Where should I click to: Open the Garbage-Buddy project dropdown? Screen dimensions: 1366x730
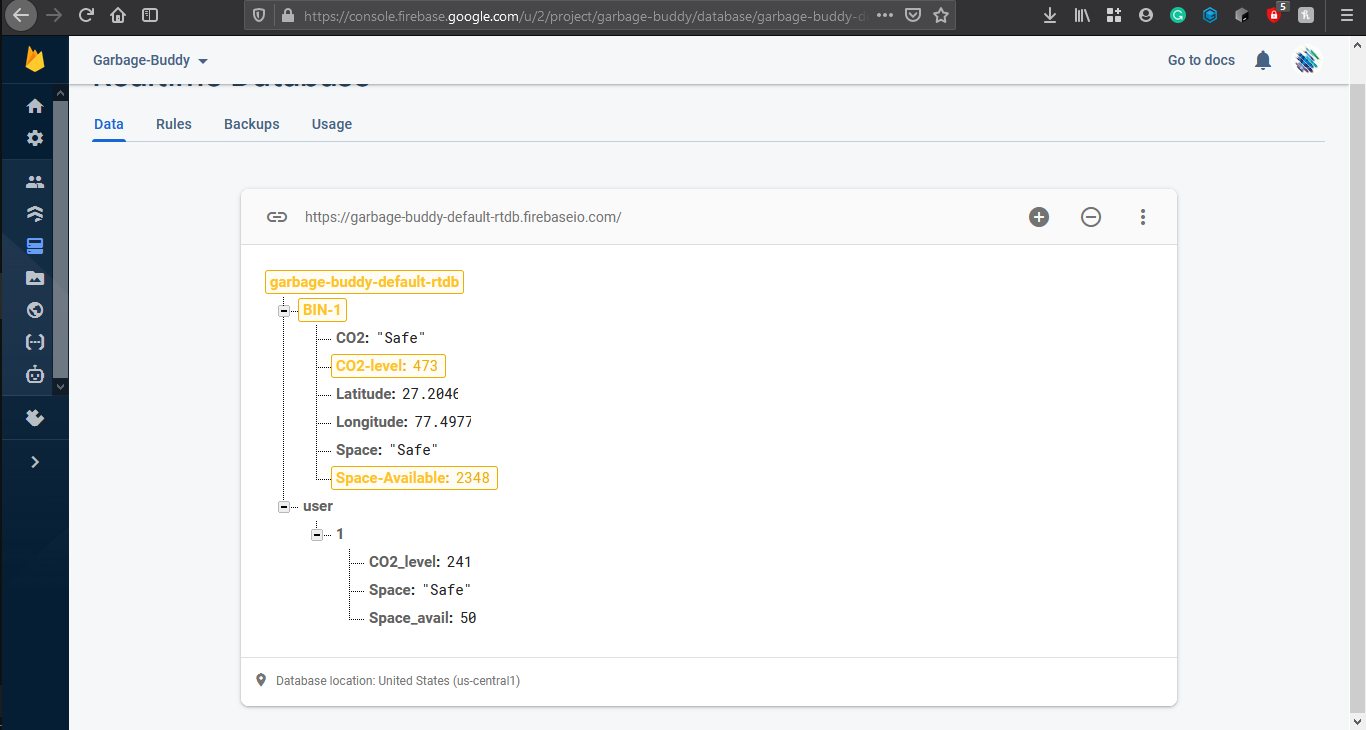(x=150, y=60)
